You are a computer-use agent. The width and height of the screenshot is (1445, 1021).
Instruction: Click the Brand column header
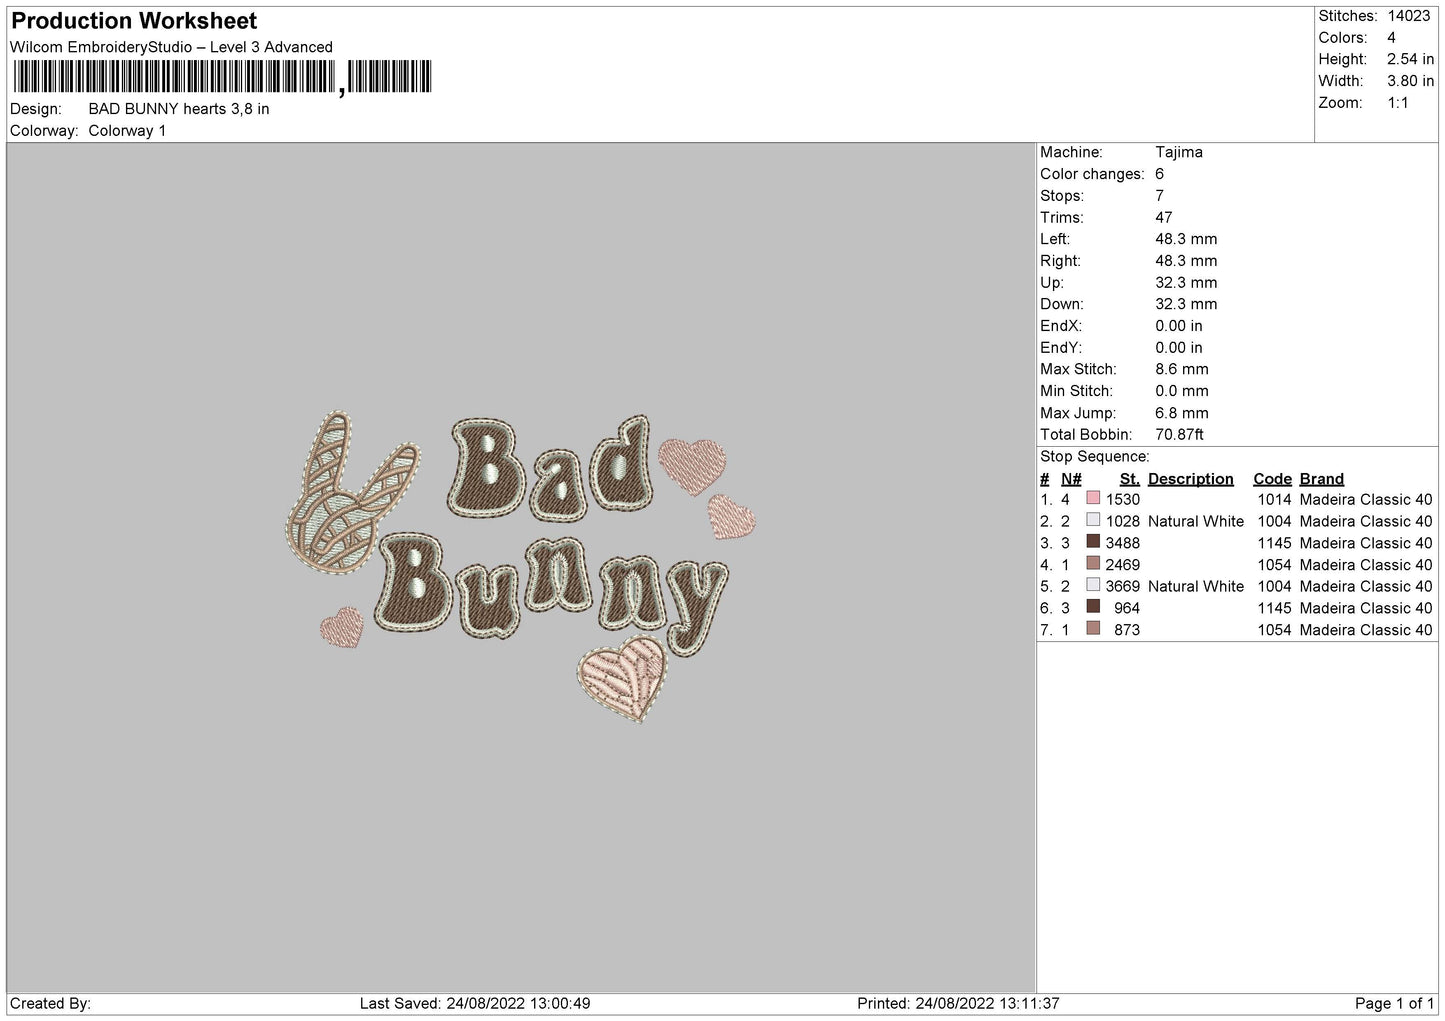point(1321,479)
